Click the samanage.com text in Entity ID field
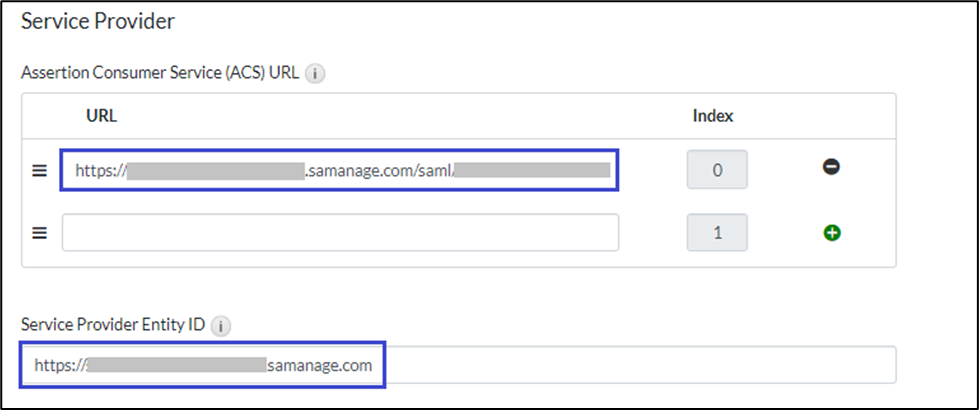Viewport: 979px width, 410px height. coord(320,365)
